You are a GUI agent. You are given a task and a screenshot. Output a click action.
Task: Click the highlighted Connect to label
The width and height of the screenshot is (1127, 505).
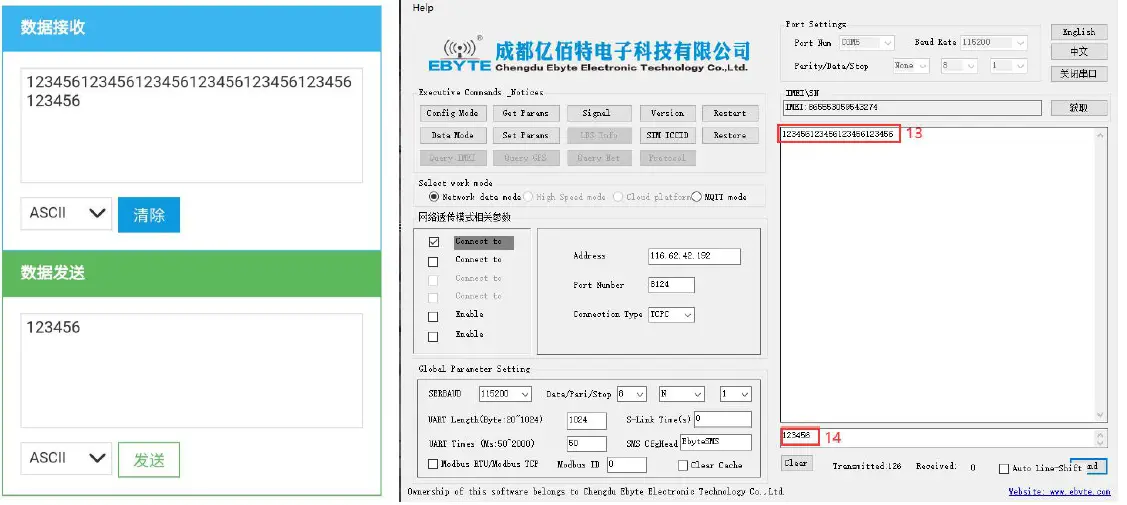[483, 242]
